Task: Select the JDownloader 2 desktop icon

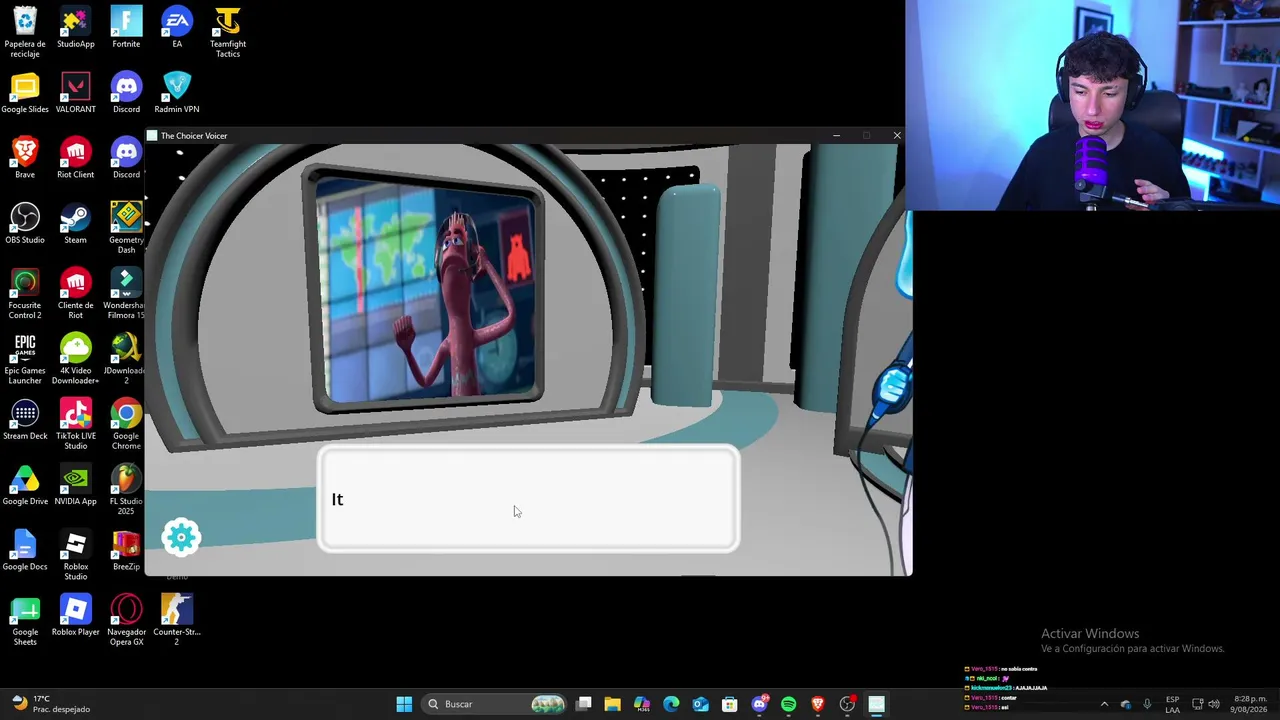Action: (x=126, y=359)
